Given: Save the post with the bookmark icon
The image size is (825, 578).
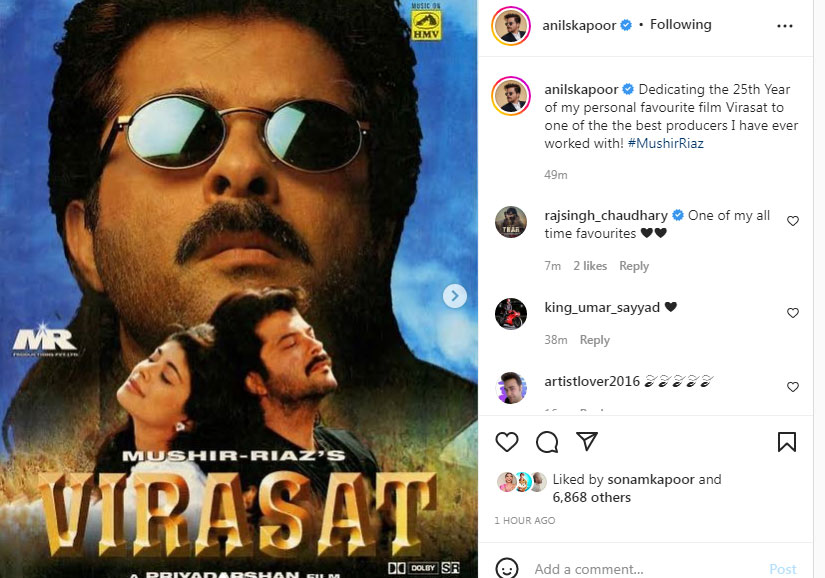Looking at the screenshot, I should click(x=787, y=442).
